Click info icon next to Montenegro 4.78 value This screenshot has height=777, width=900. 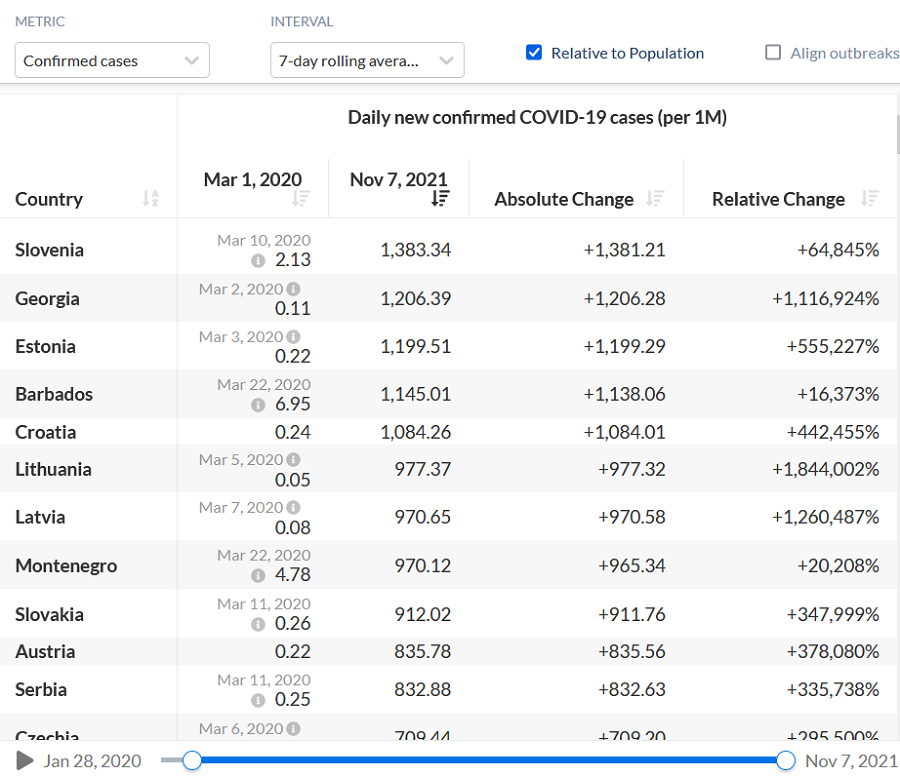coord(258,575)
